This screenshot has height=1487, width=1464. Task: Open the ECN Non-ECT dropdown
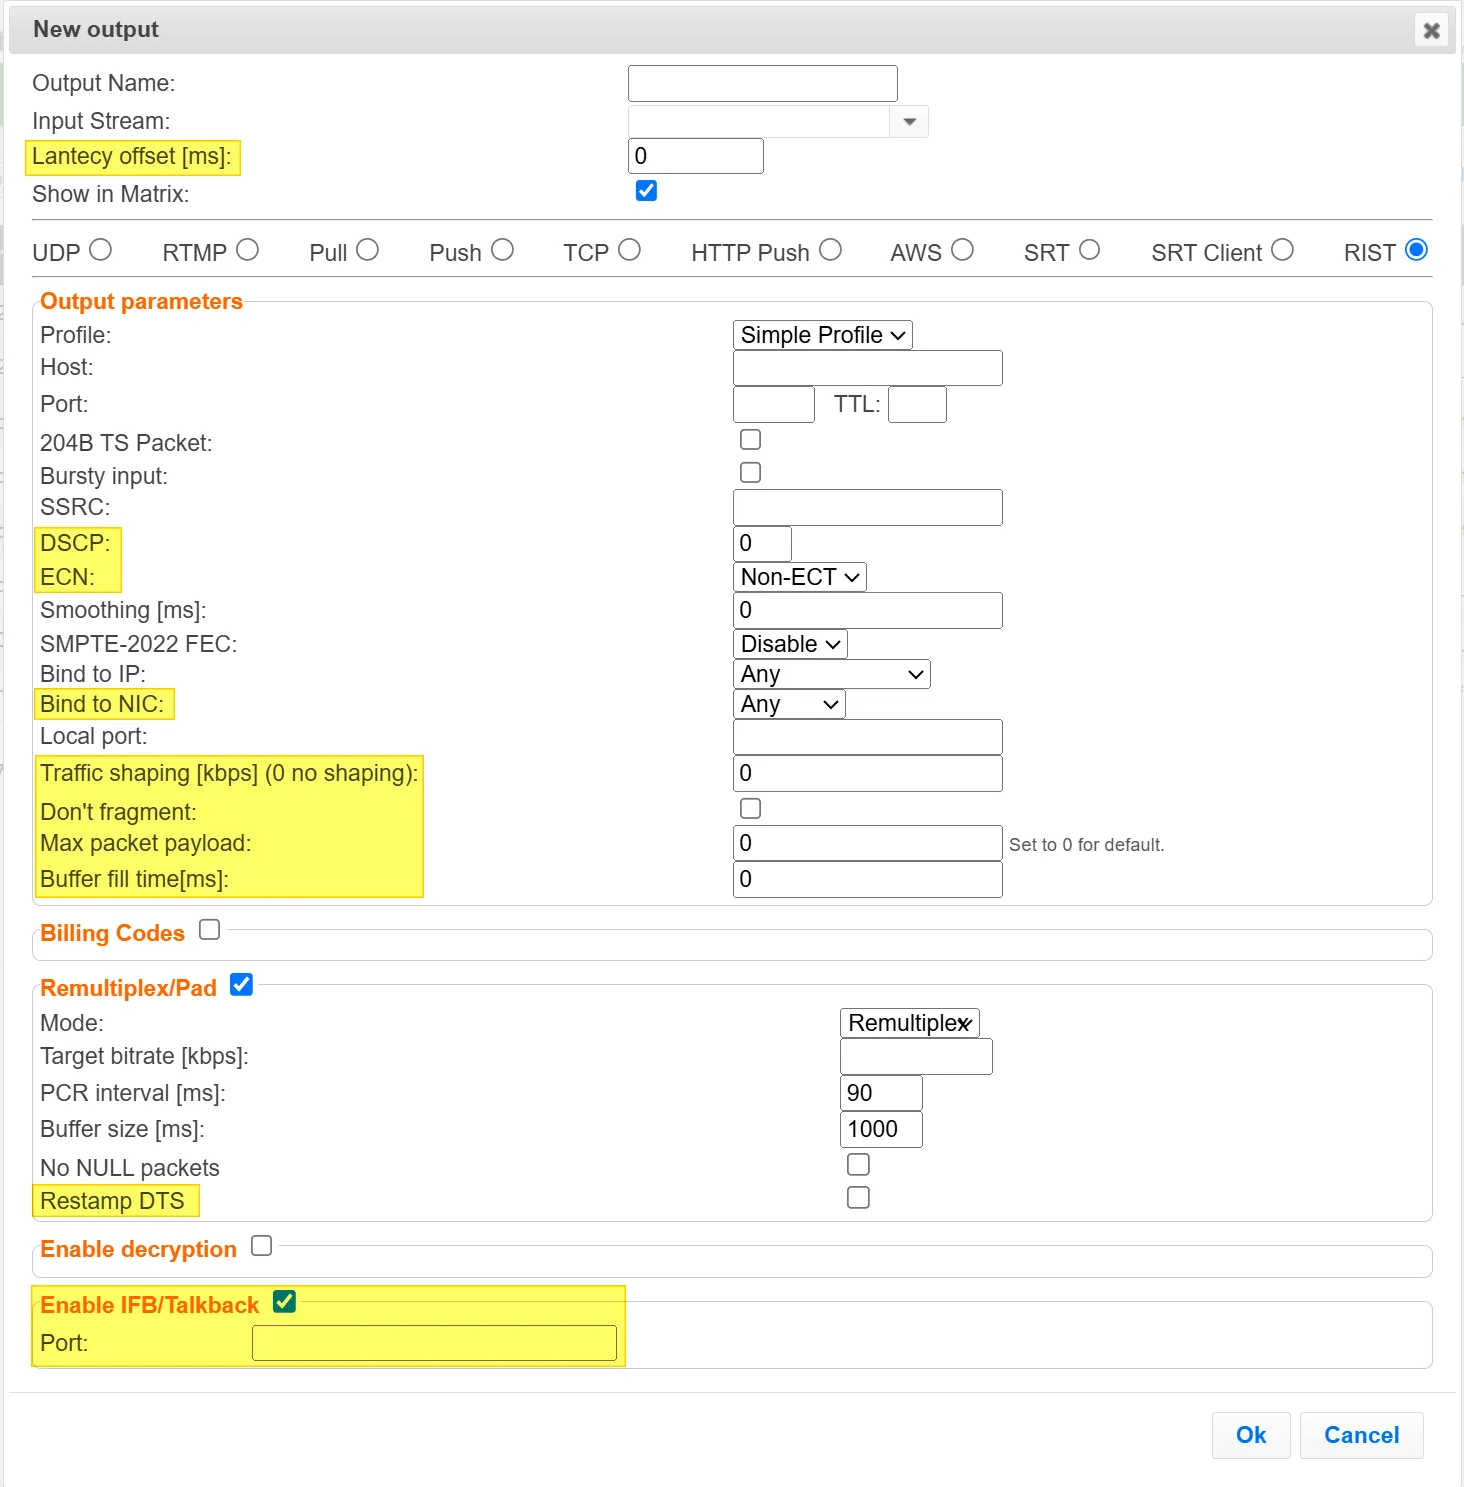799,577
